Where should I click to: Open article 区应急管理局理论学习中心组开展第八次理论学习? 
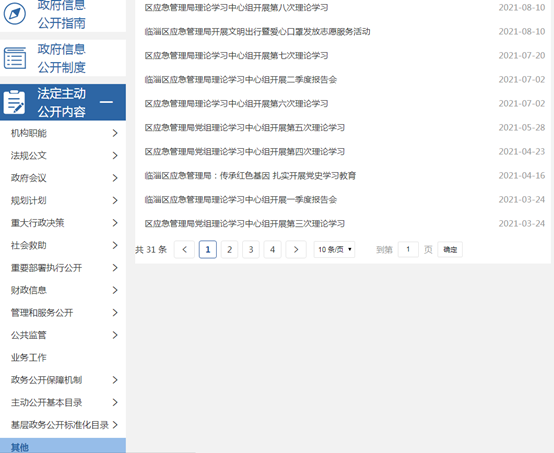click(x=236, y=7)
